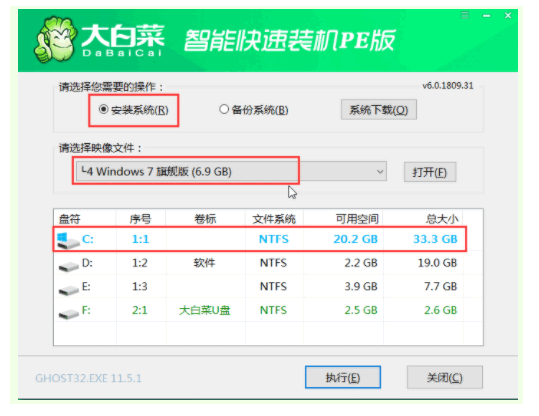Screen dimensions: 539x416
Task: Open the image file dropdown arrow
Action: click(380, 171)
